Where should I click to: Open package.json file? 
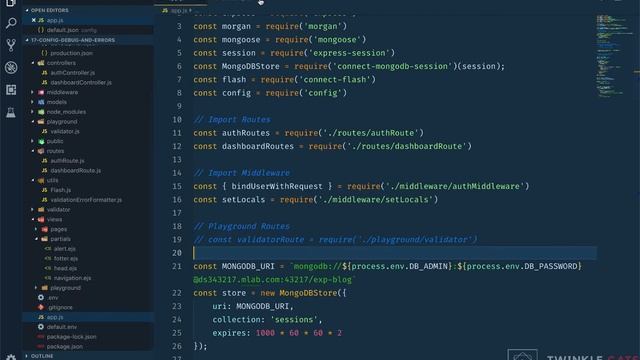[x=64, y=347]
